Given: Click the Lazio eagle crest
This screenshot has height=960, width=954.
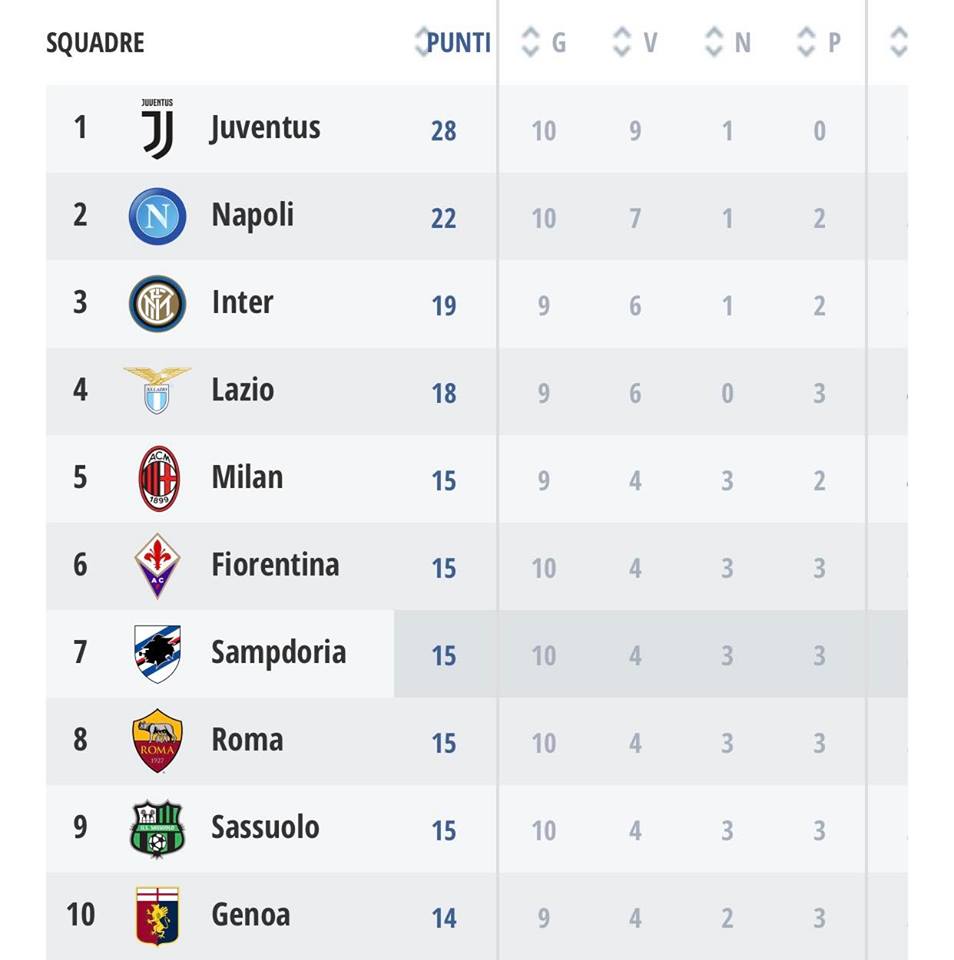Looking at the screenshot, I should pyautogui.click(x=157, y=390).
